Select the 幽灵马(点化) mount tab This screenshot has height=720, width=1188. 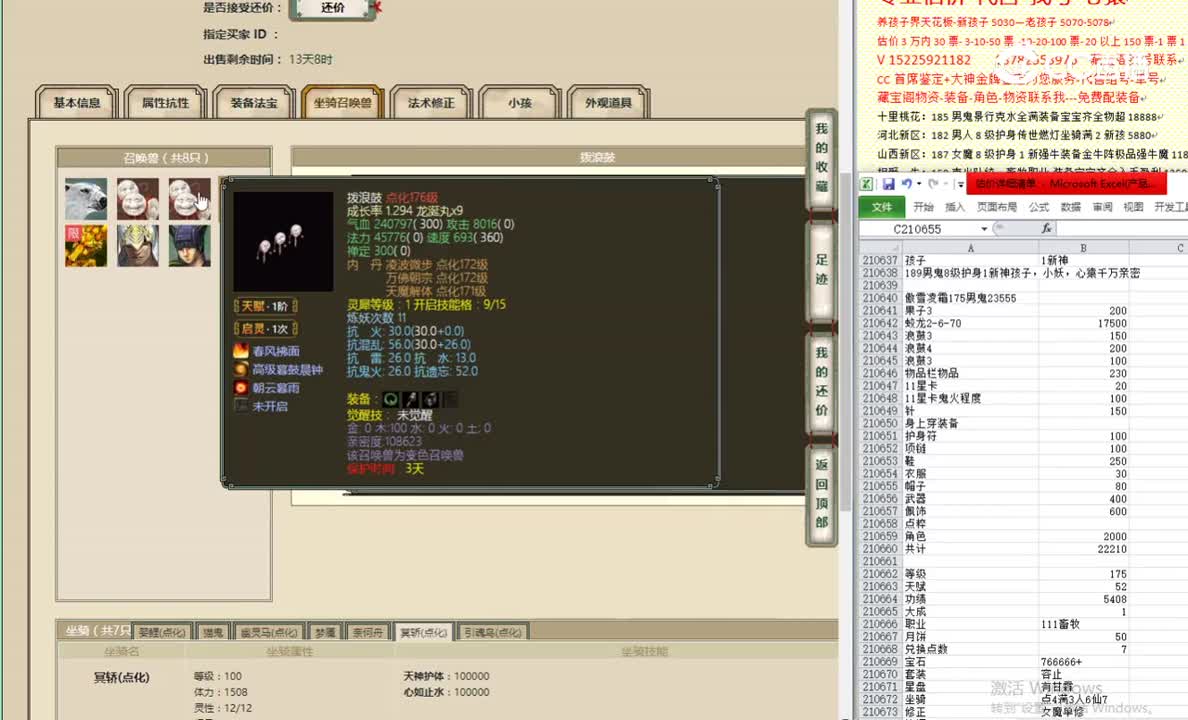pyautogui.click(x=269, y=632)
